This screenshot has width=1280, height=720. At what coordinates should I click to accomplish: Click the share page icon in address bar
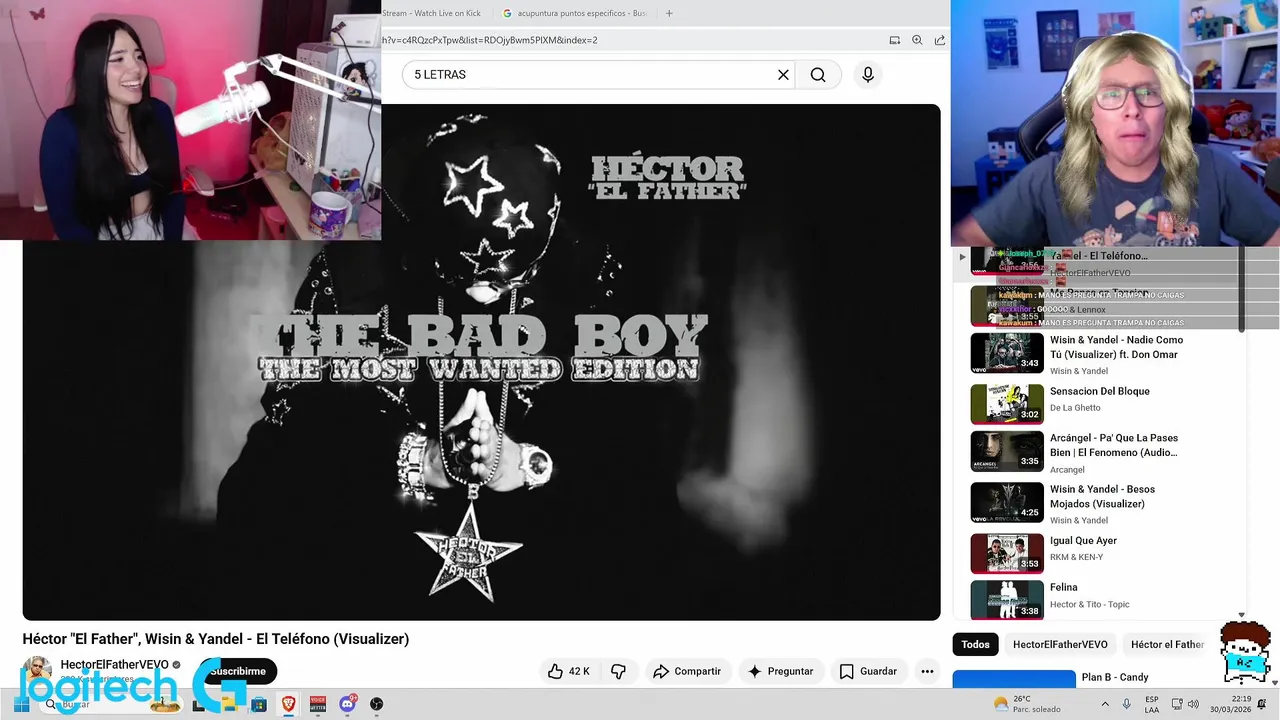point(940,40)
